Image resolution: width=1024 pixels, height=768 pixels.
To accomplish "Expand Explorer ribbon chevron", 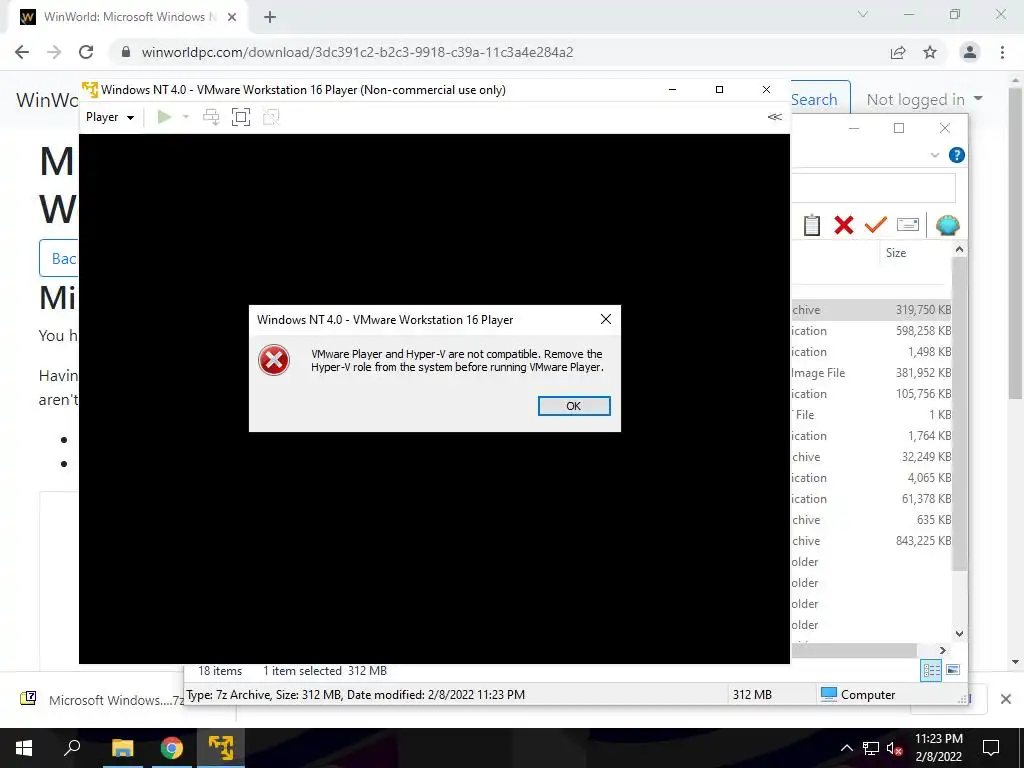I will click(935, 155).
